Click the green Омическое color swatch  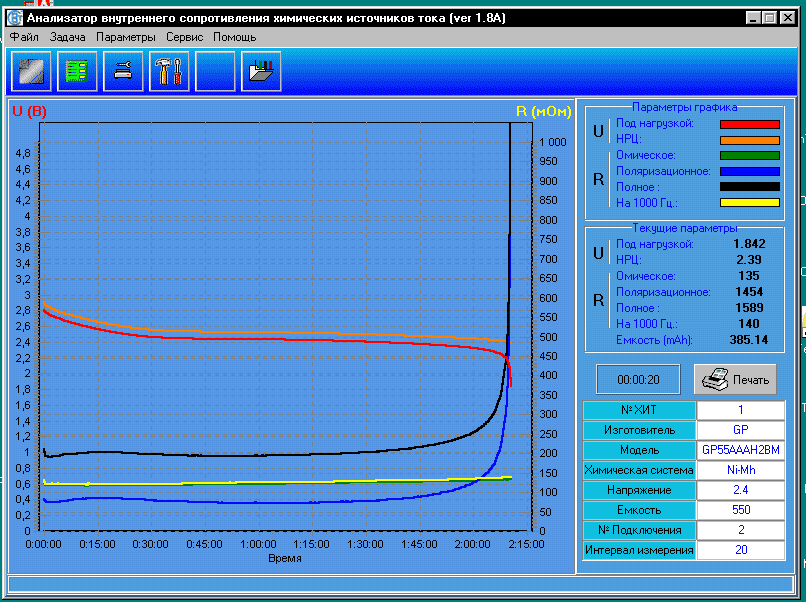coord(750,156)
